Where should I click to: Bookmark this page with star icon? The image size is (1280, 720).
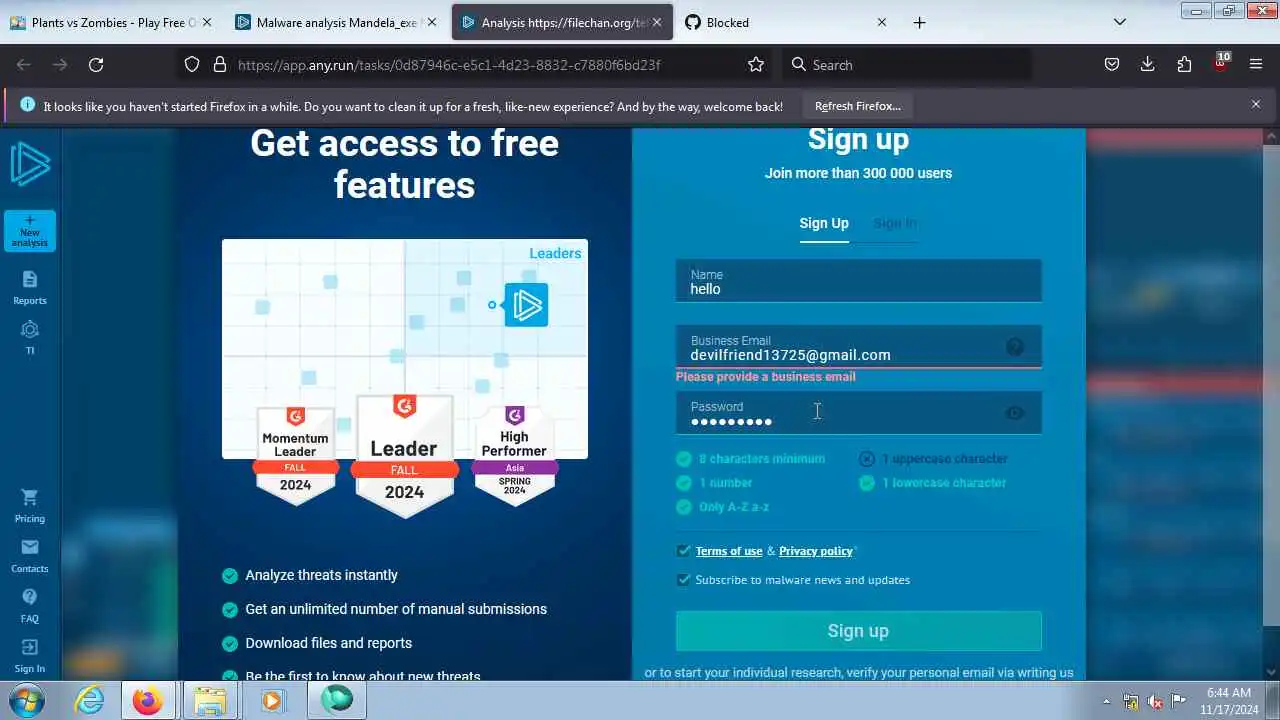coord(756,65)
